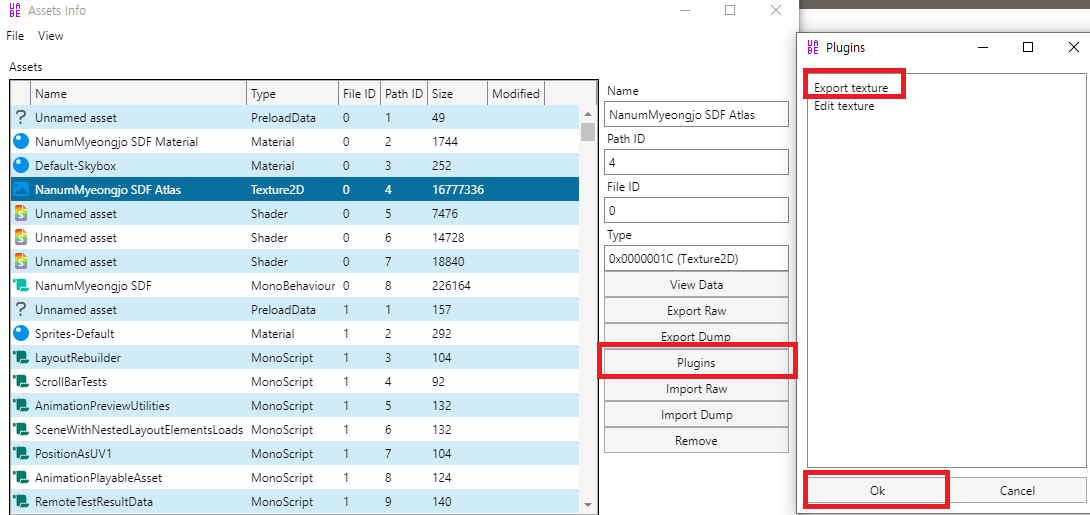Open the View menu
The image size is (1090, 515).
[x=51, y=35]
